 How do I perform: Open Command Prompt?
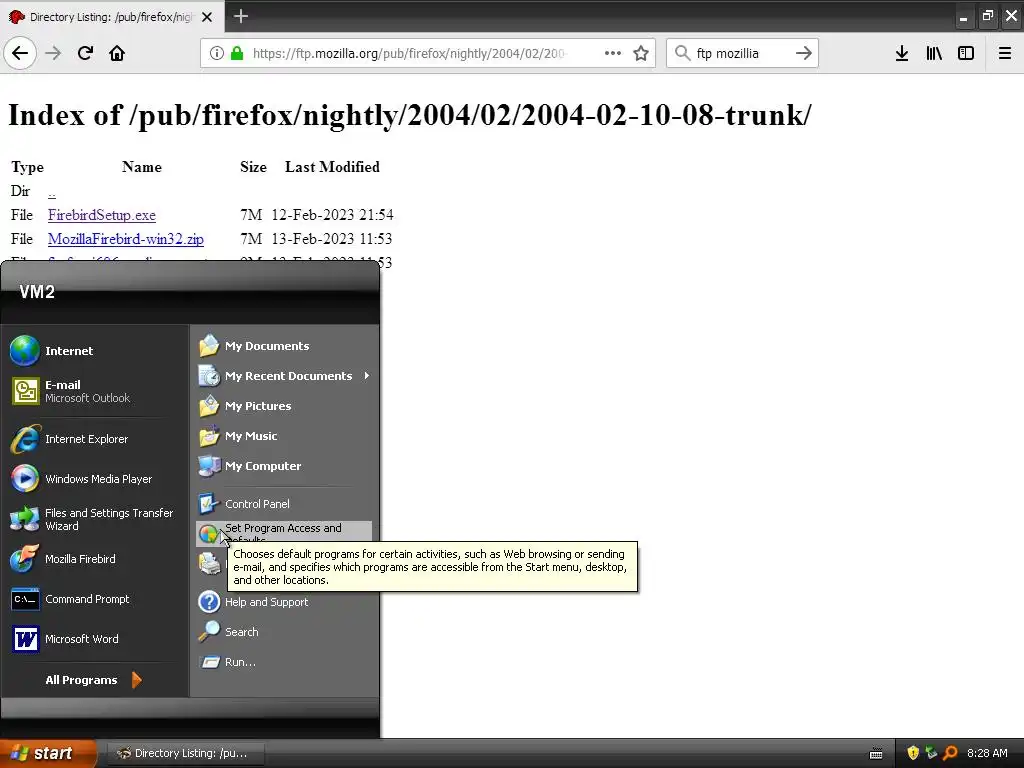pyautogui.click(x=95, y=599)
